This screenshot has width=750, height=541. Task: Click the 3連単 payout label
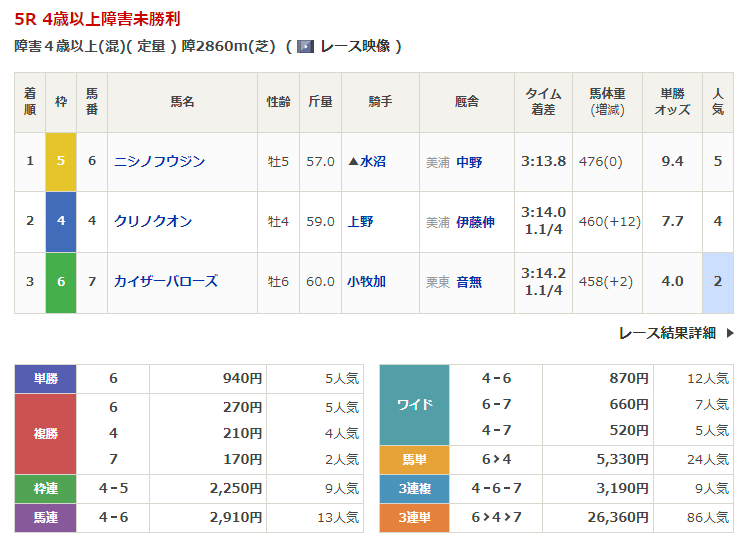[x=414, y=517]
